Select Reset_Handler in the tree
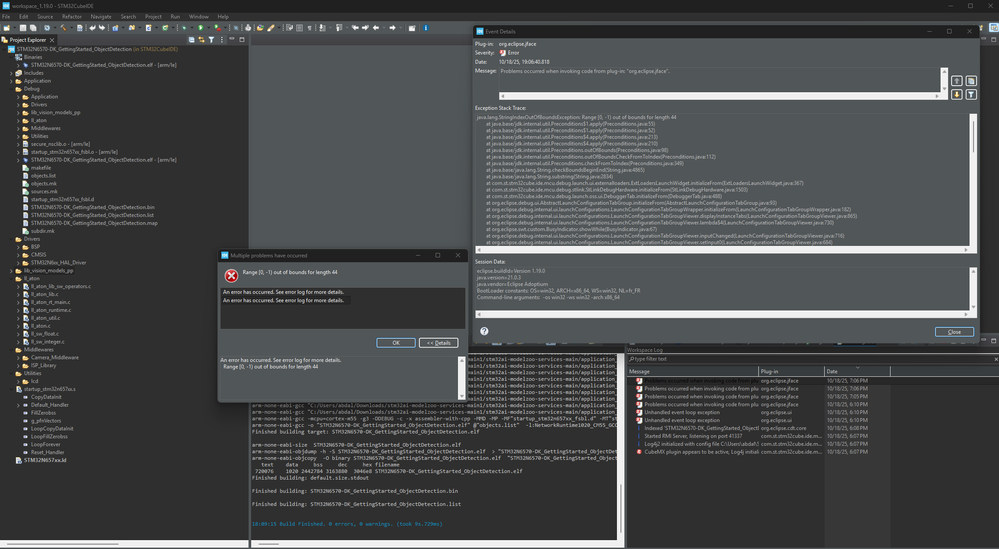Viewport: 999px width, 549px height. coord(48,452)
